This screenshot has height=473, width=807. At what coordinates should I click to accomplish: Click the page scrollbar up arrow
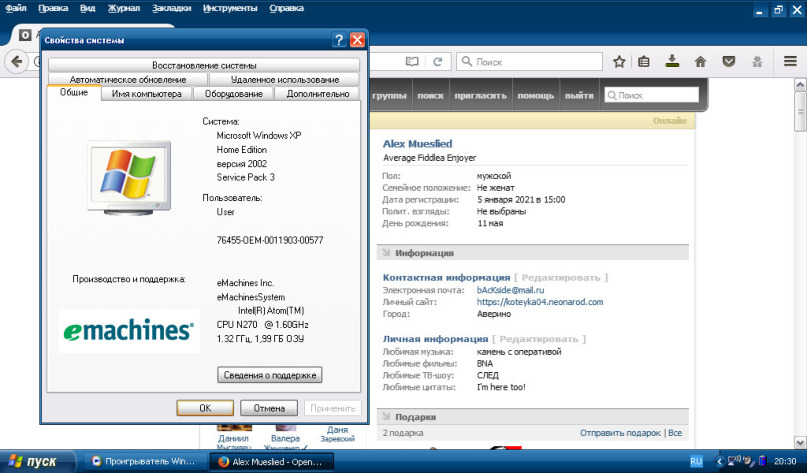800,84
